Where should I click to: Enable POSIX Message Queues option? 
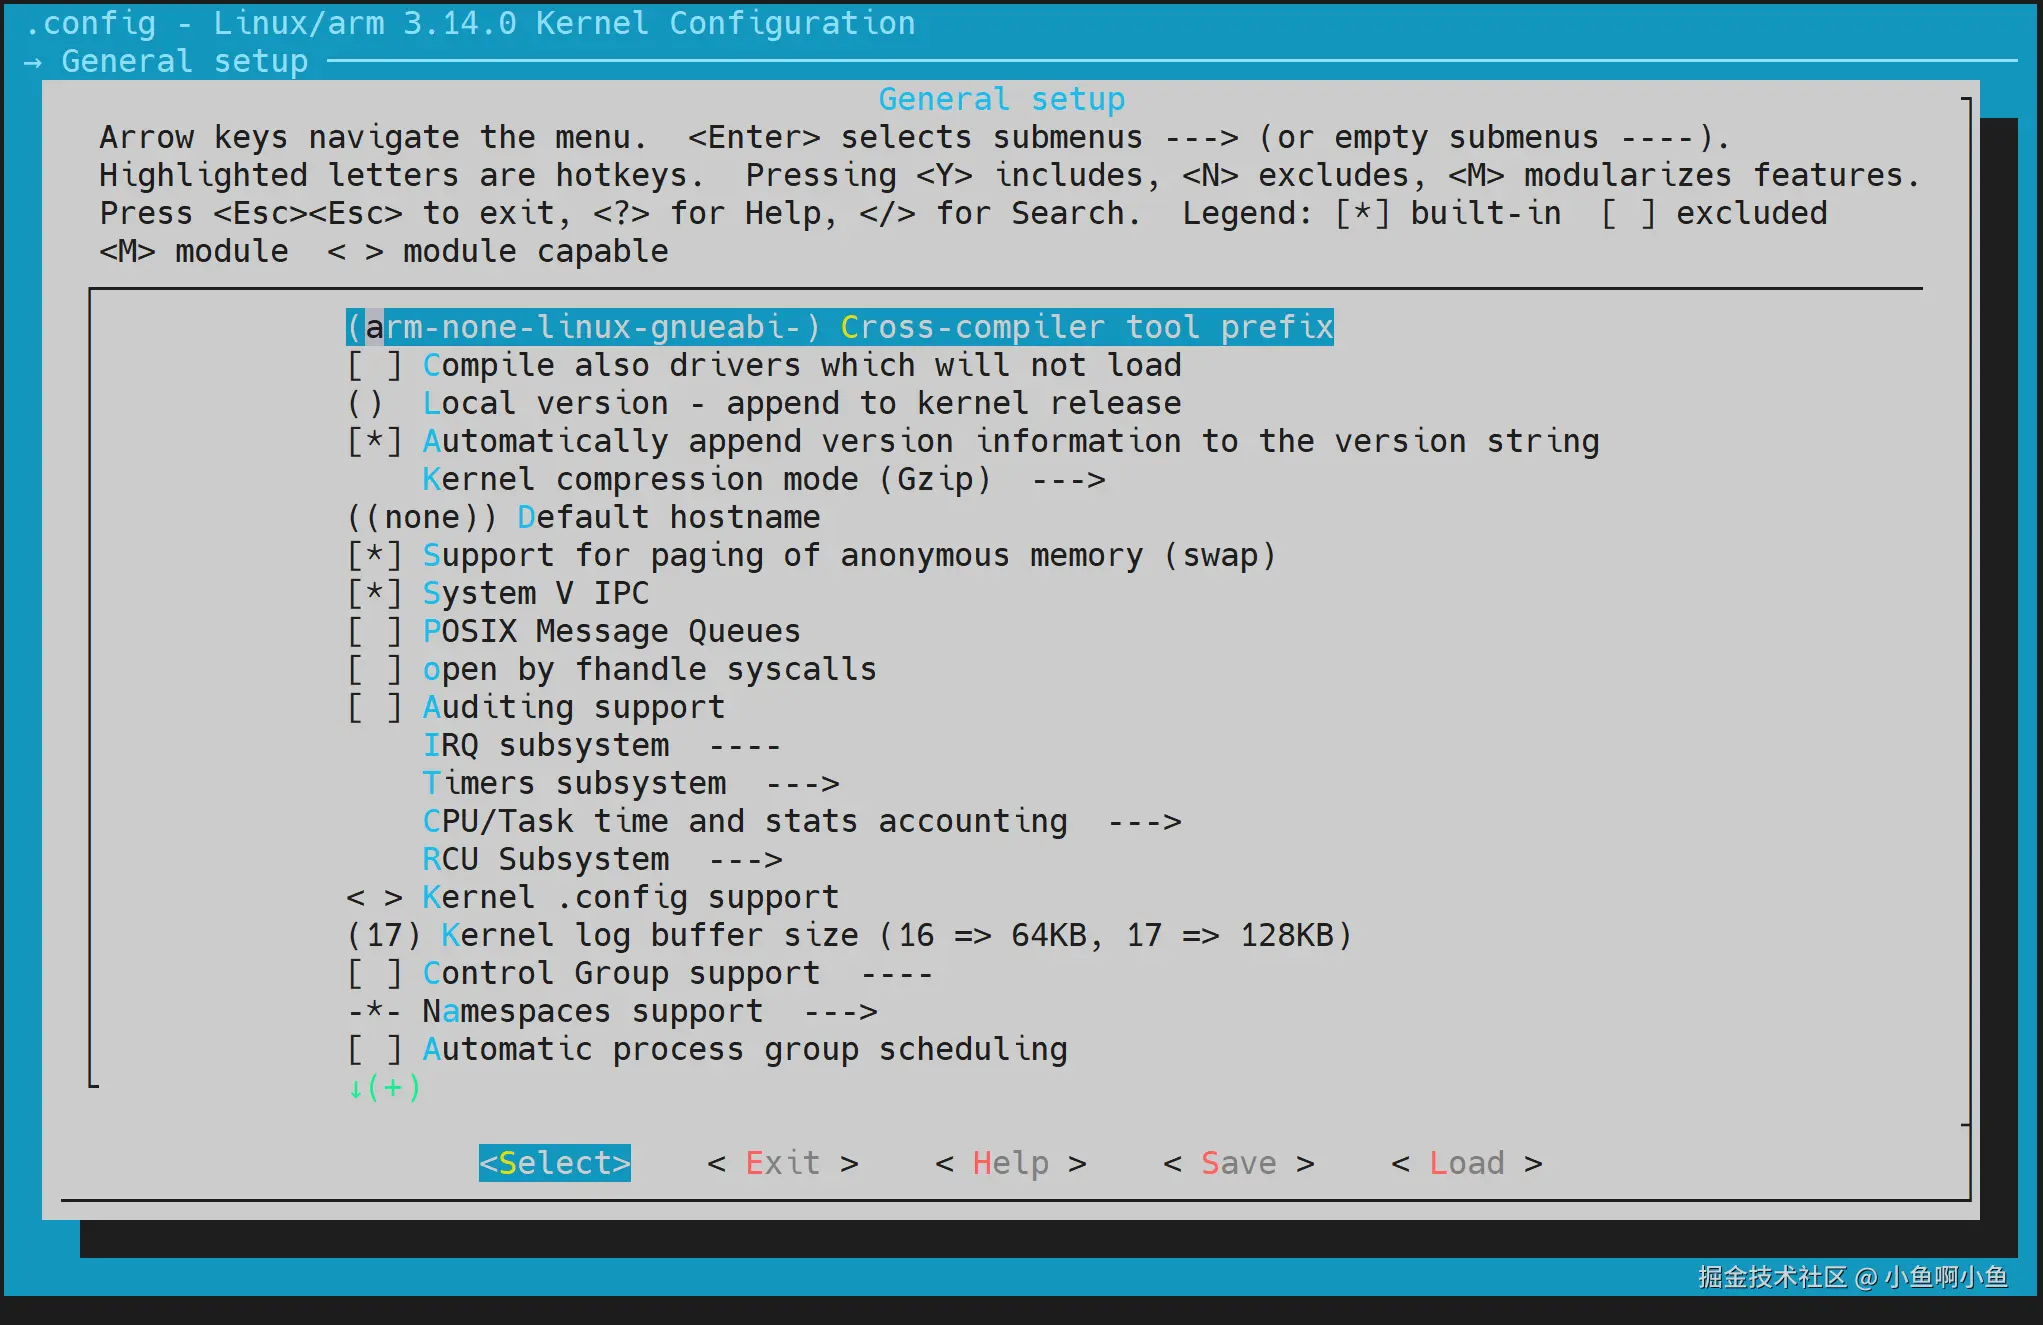[x=374, y=631]
